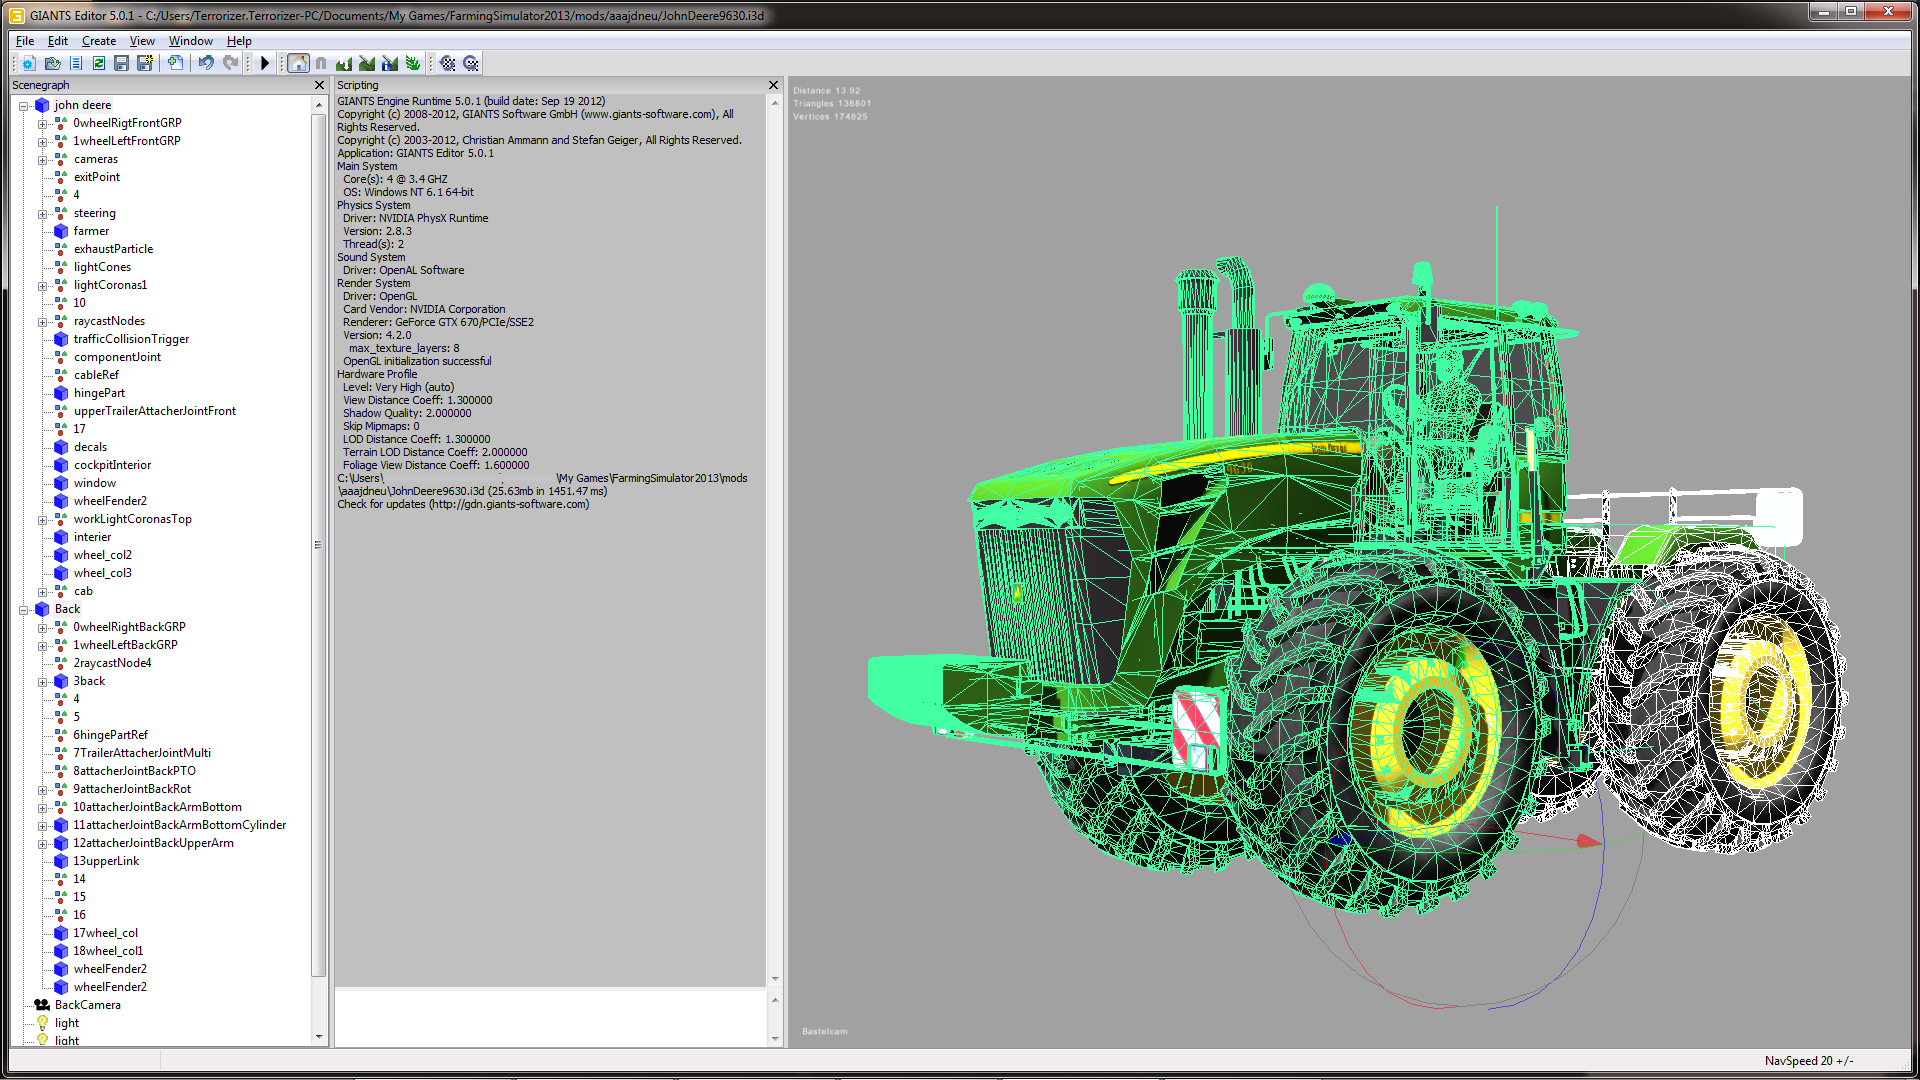
Task: Select the BackCamera node
Action: coord(87,1005)
